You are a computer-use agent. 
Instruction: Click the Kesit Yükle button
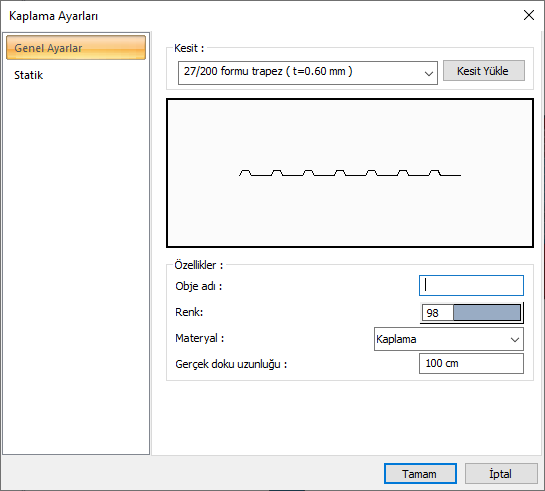tap(483, 71)
